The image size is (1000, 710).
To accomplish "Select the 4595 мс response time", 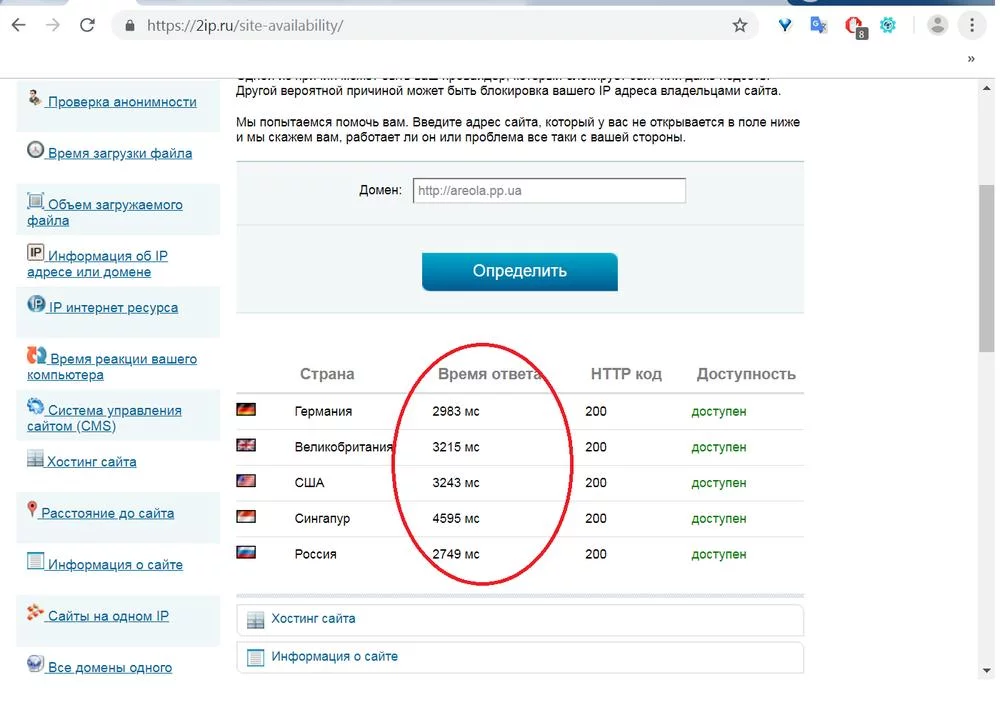I will pyautogui.click(x=456, y=519).
